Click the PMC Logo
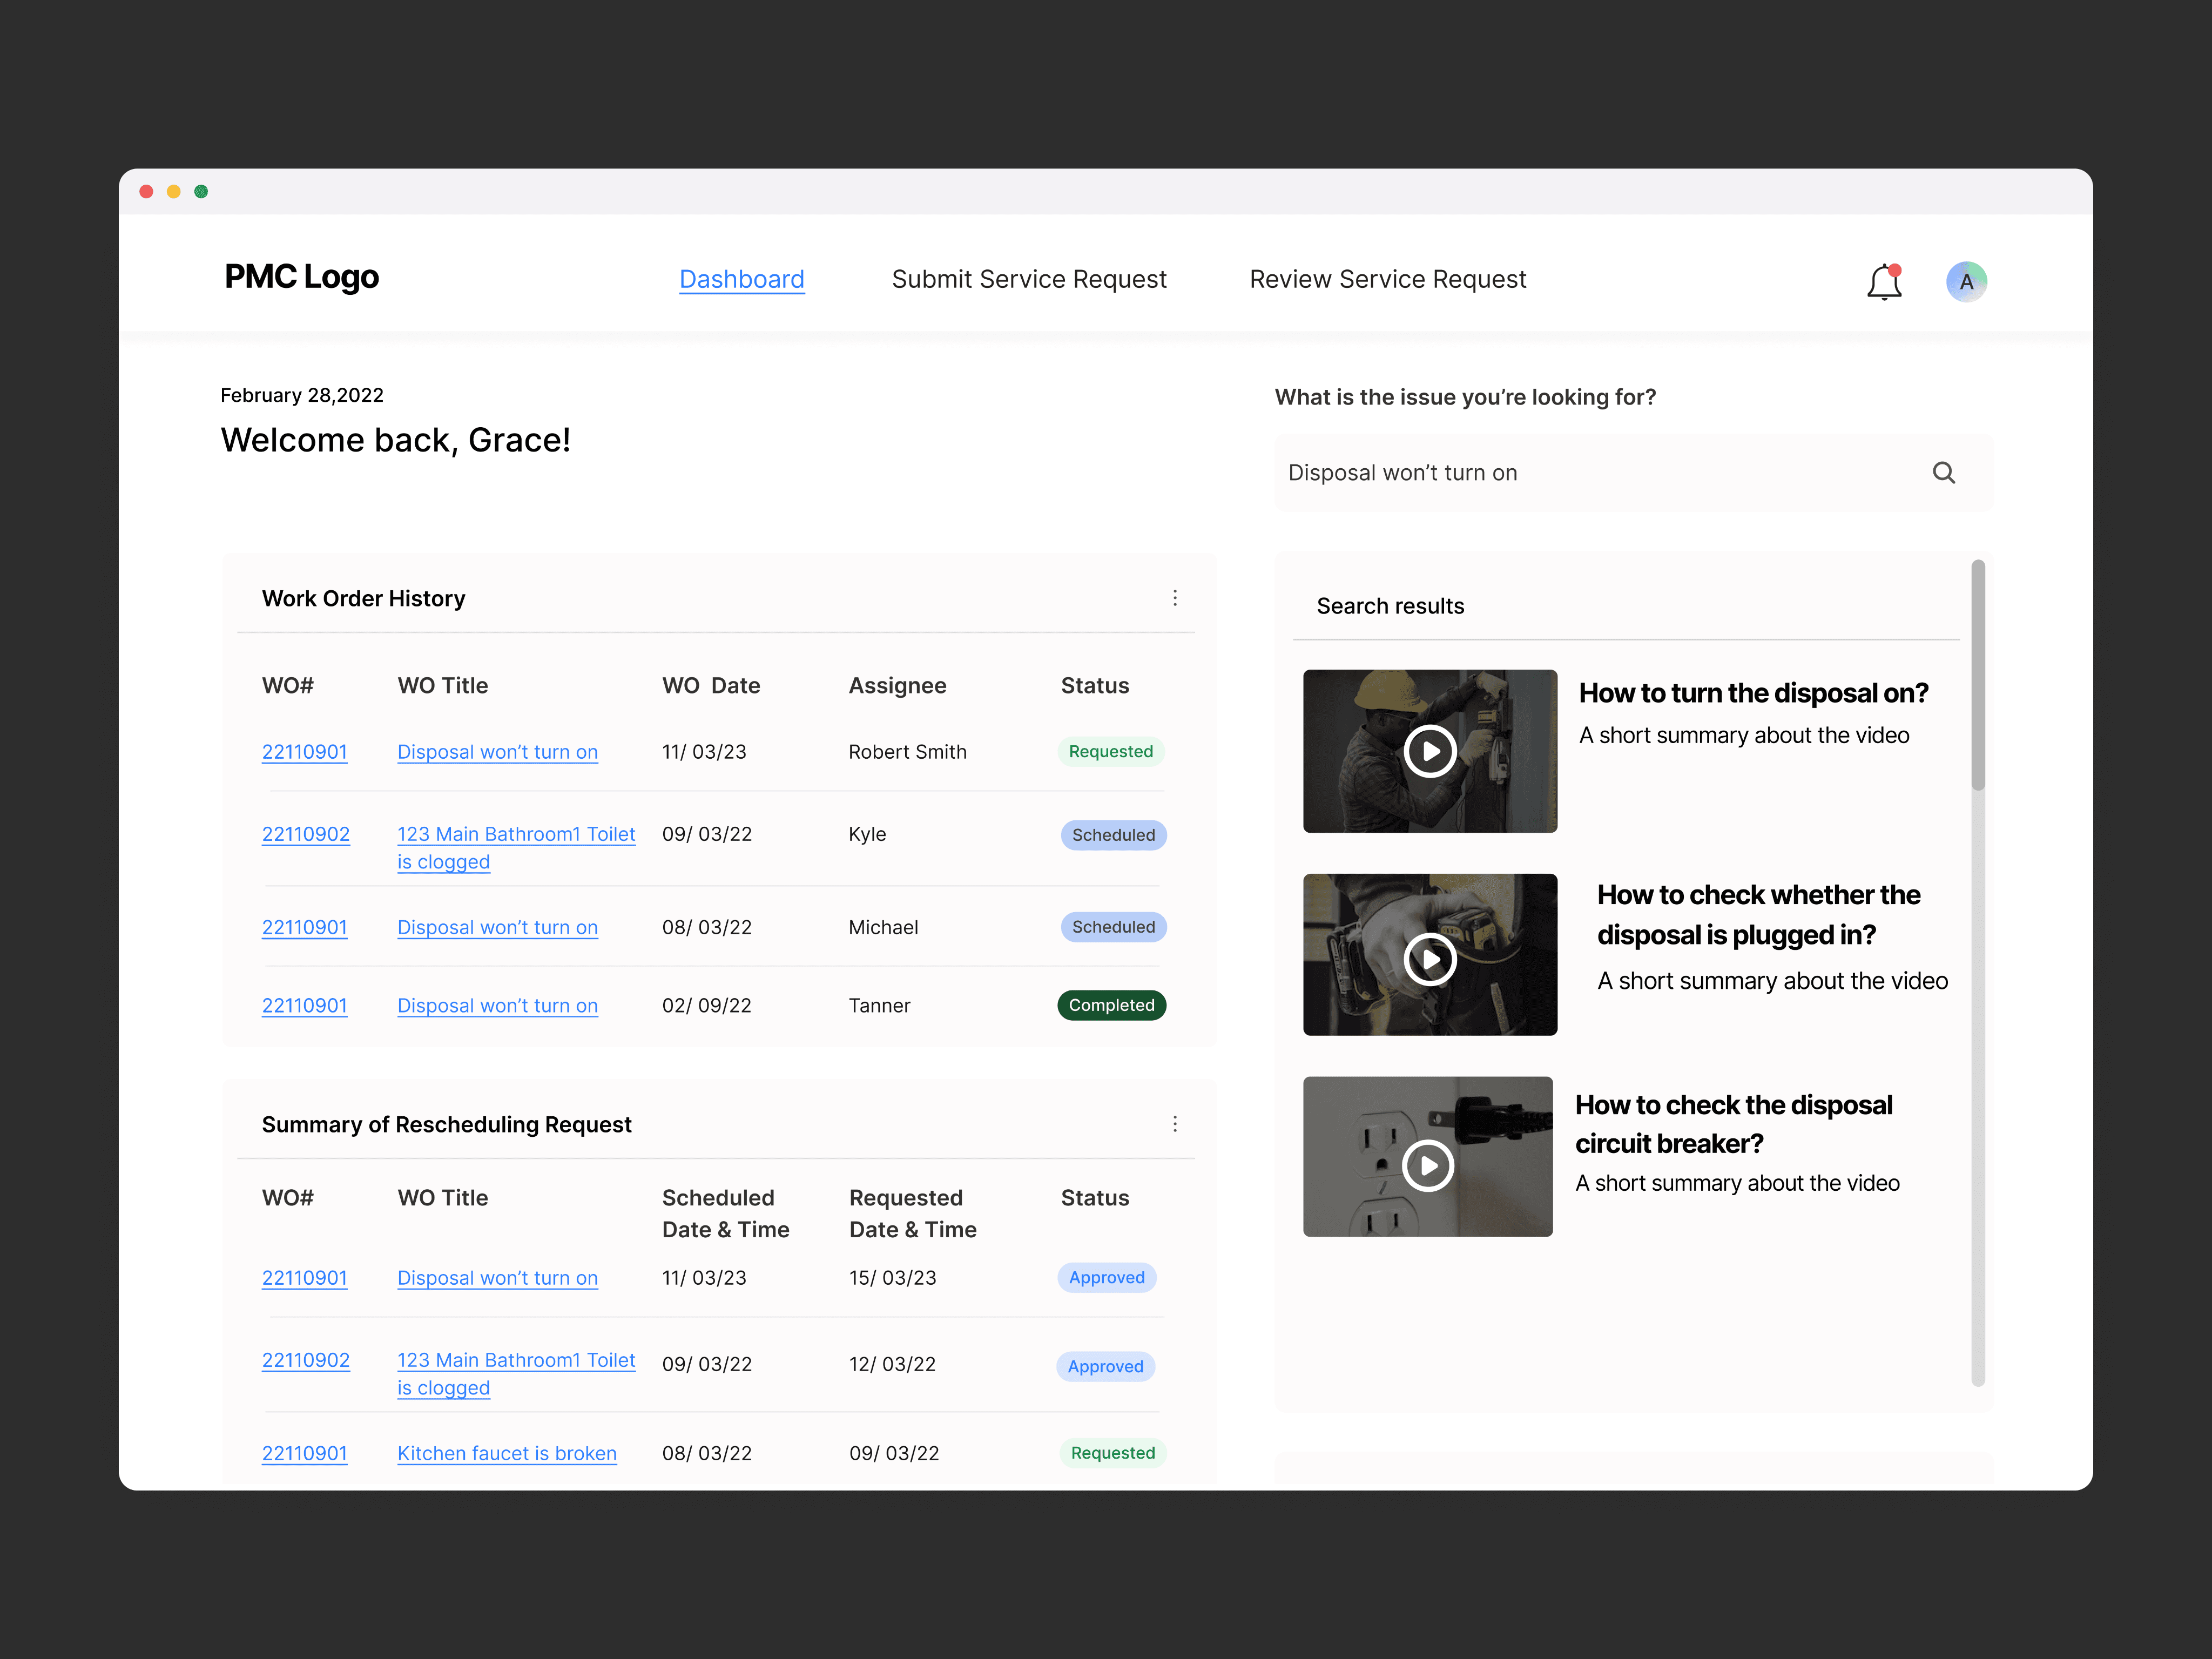Screen dimensions: 2212x1659 point(301,277)
